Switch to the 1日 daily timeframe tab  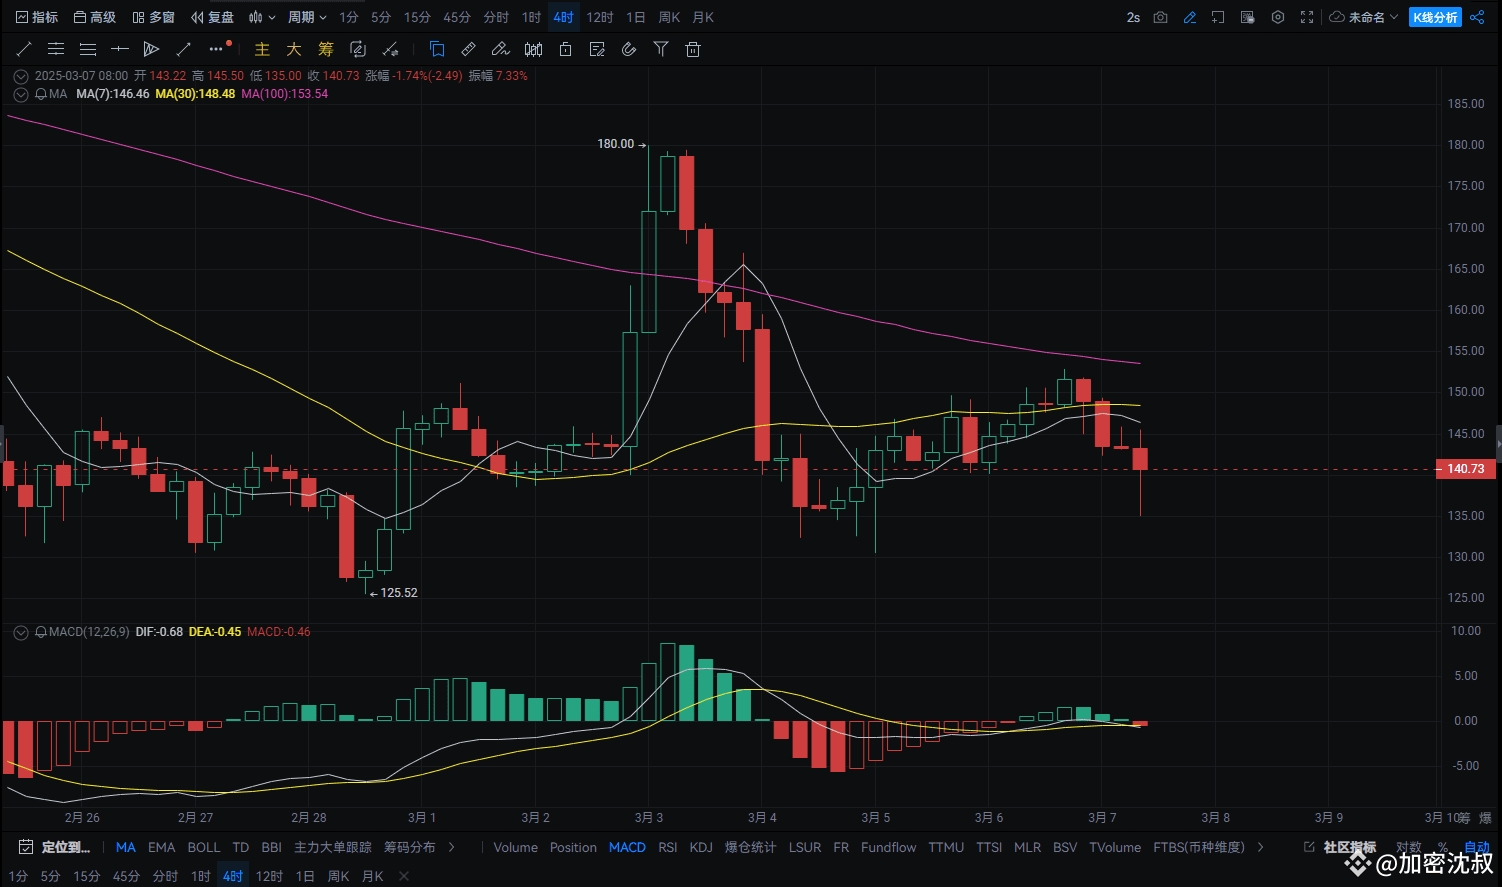pyautogui.click(x=636, y=17)
